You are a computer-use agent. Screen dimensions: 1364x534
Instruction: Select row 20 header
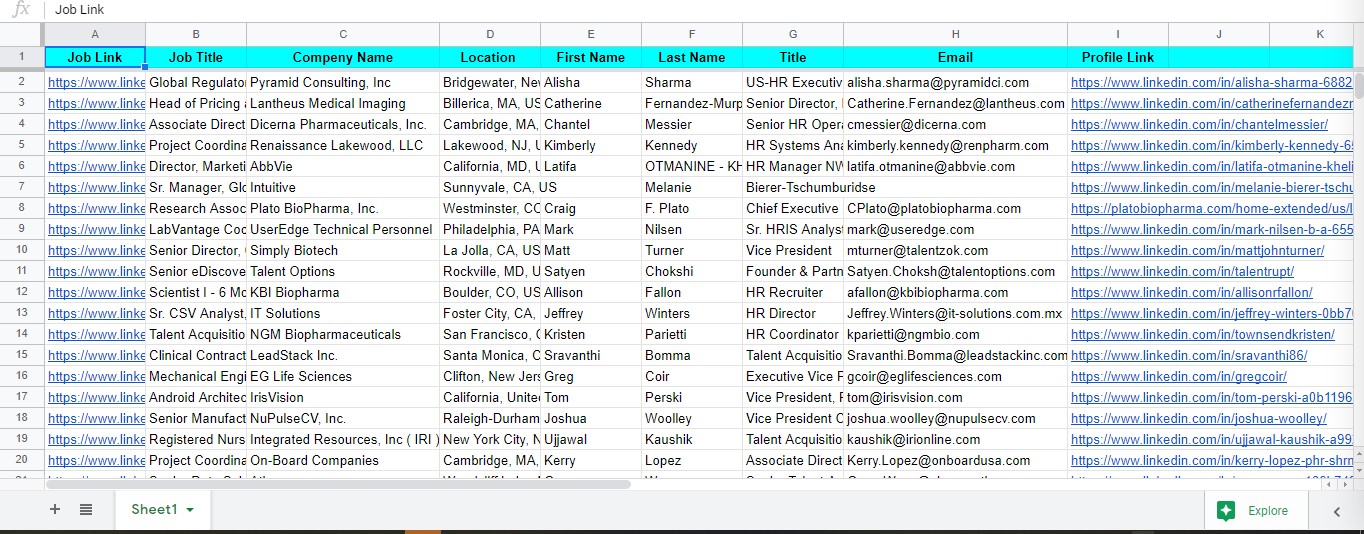click(x=22, y=460)
